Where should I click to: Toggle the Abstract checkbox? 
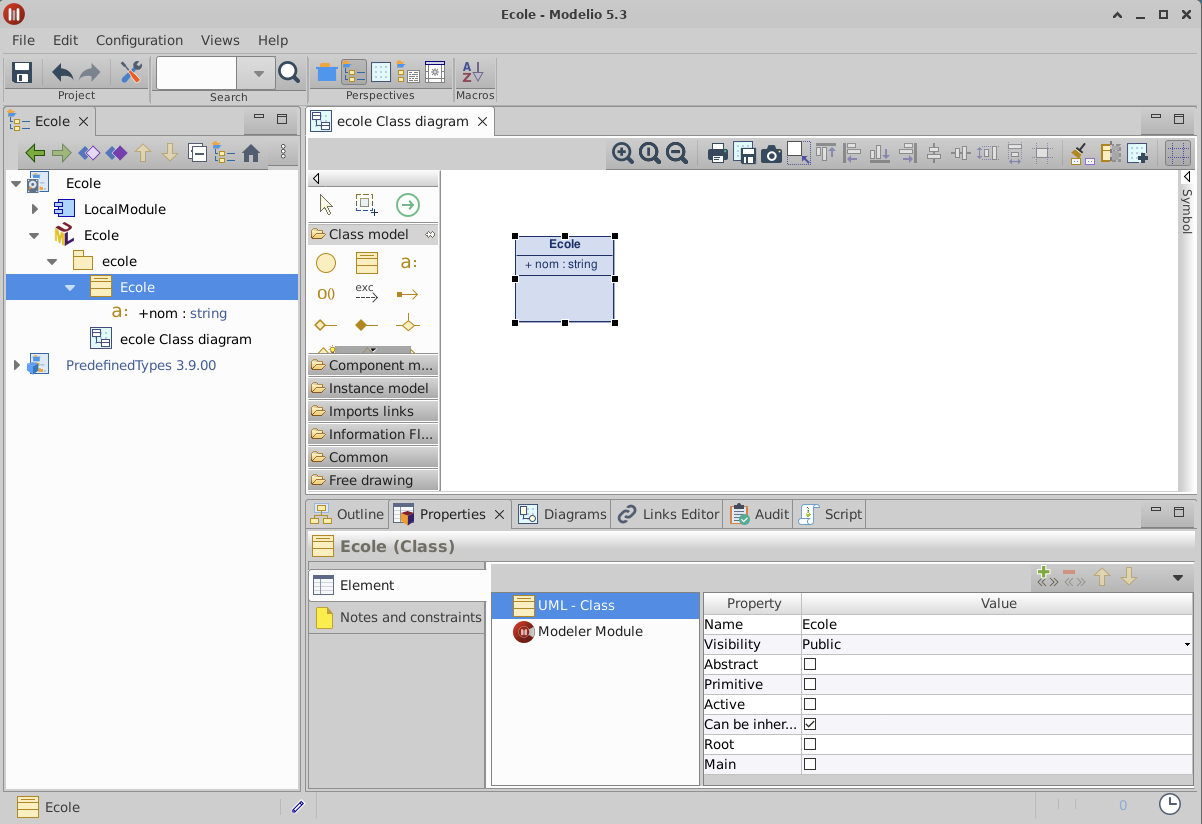[810, 664]
